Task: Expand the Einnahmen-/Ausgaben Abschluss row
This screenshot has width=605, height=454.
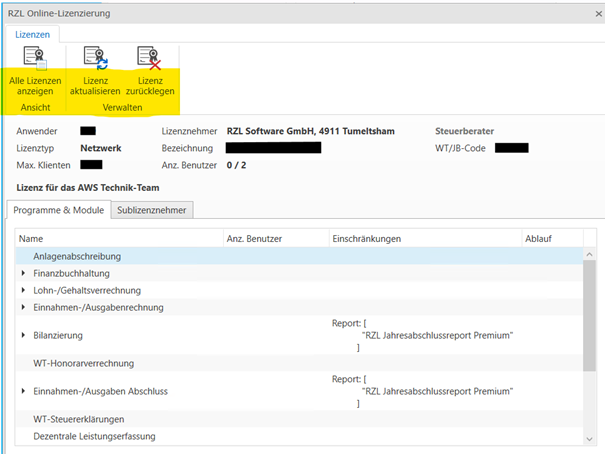Action: coord(23,391)
